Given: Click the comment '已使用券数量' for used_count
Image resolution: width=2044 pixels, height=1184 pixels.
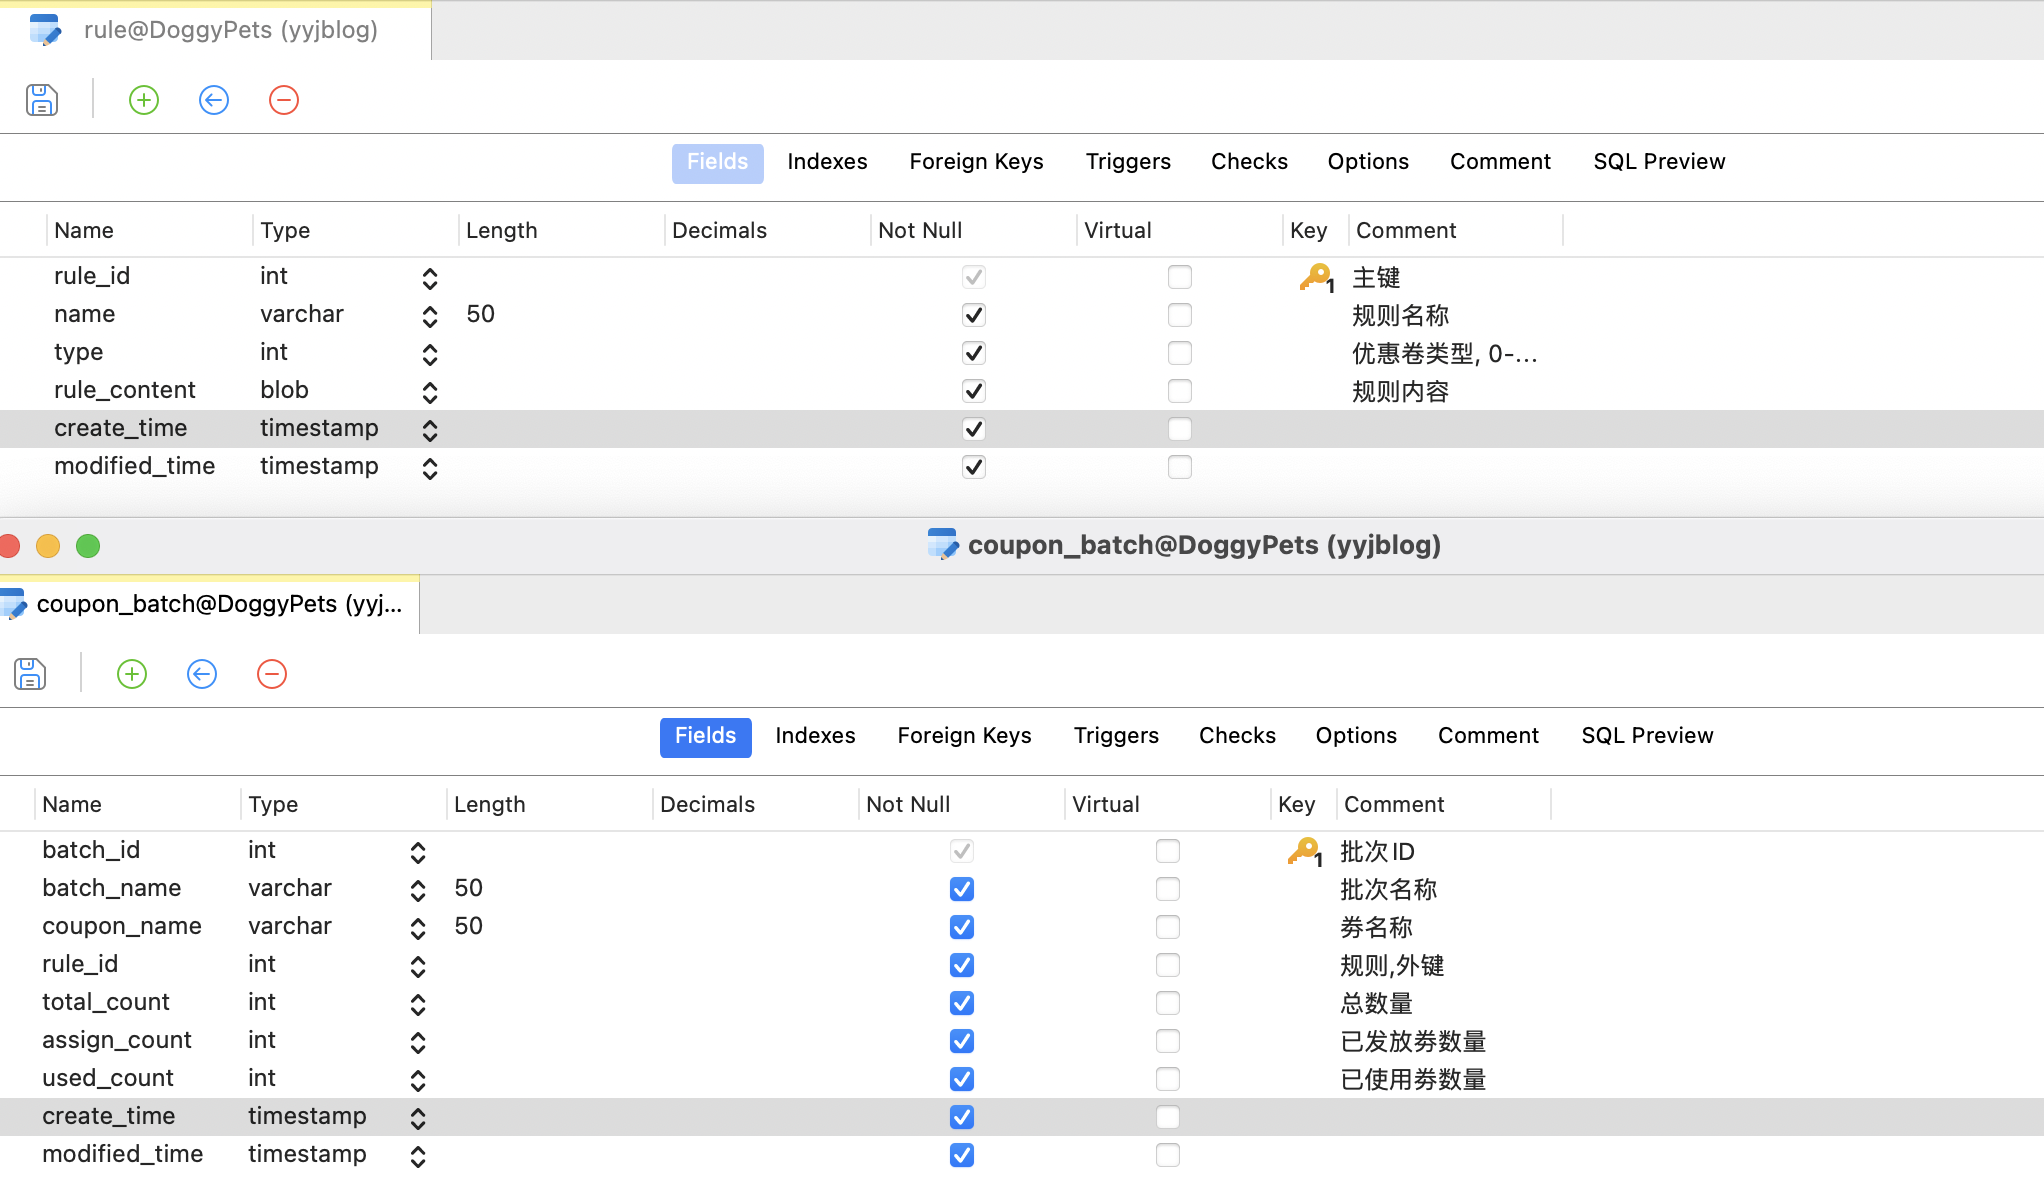Looking at the screenshot, I should click(x=1413, y=1080).
